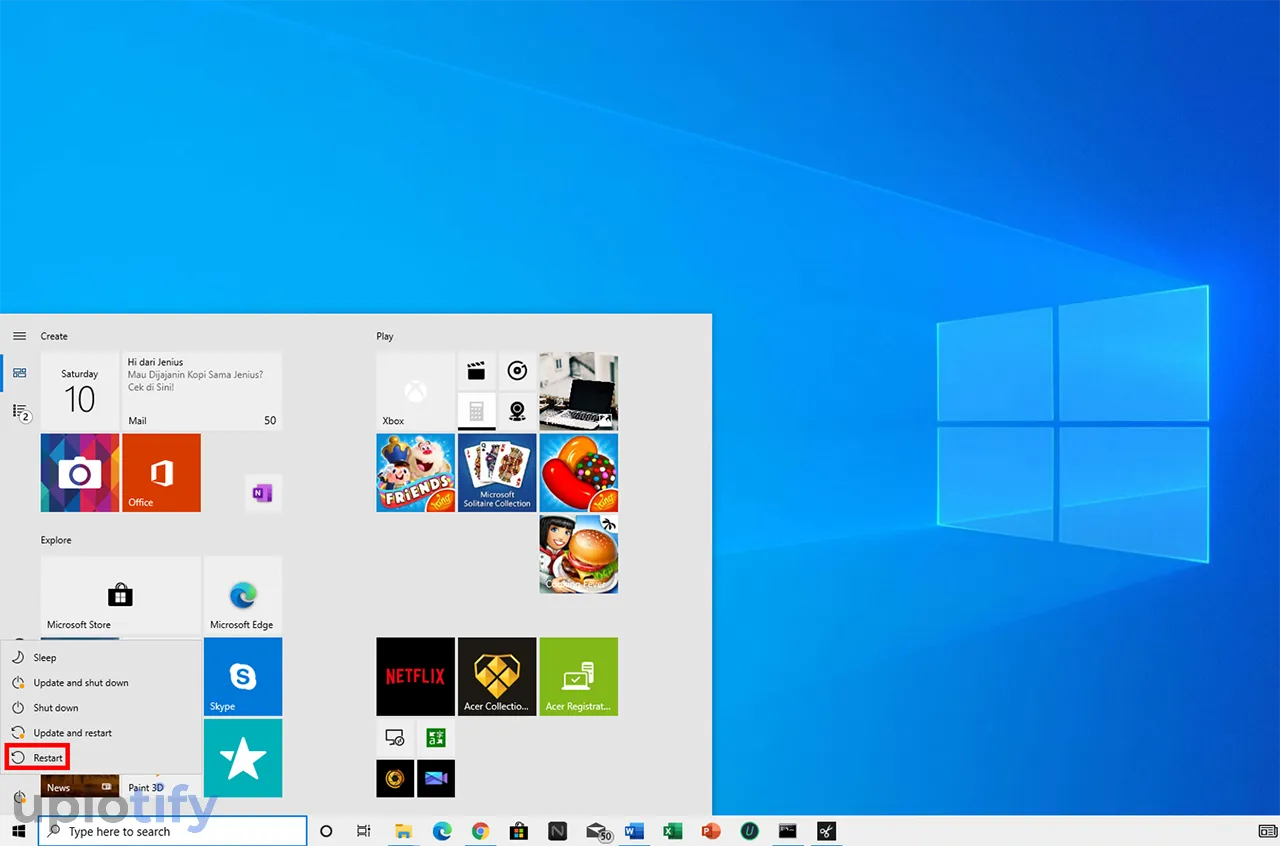
Task: Open the monitor shortcut small tile
Action: (x=395, y=738)
